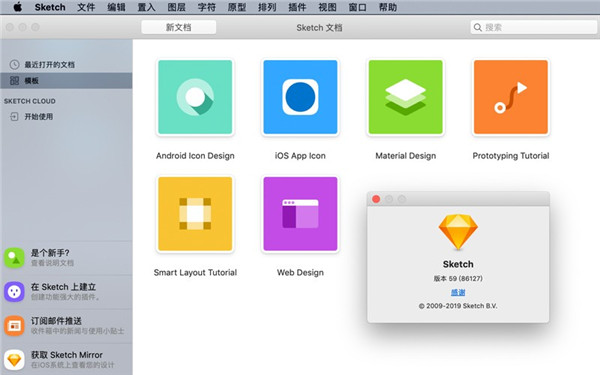This screenshot has height=375, width=600.
Task: Click the Android Icon Design label
Action: click(195, 156)
